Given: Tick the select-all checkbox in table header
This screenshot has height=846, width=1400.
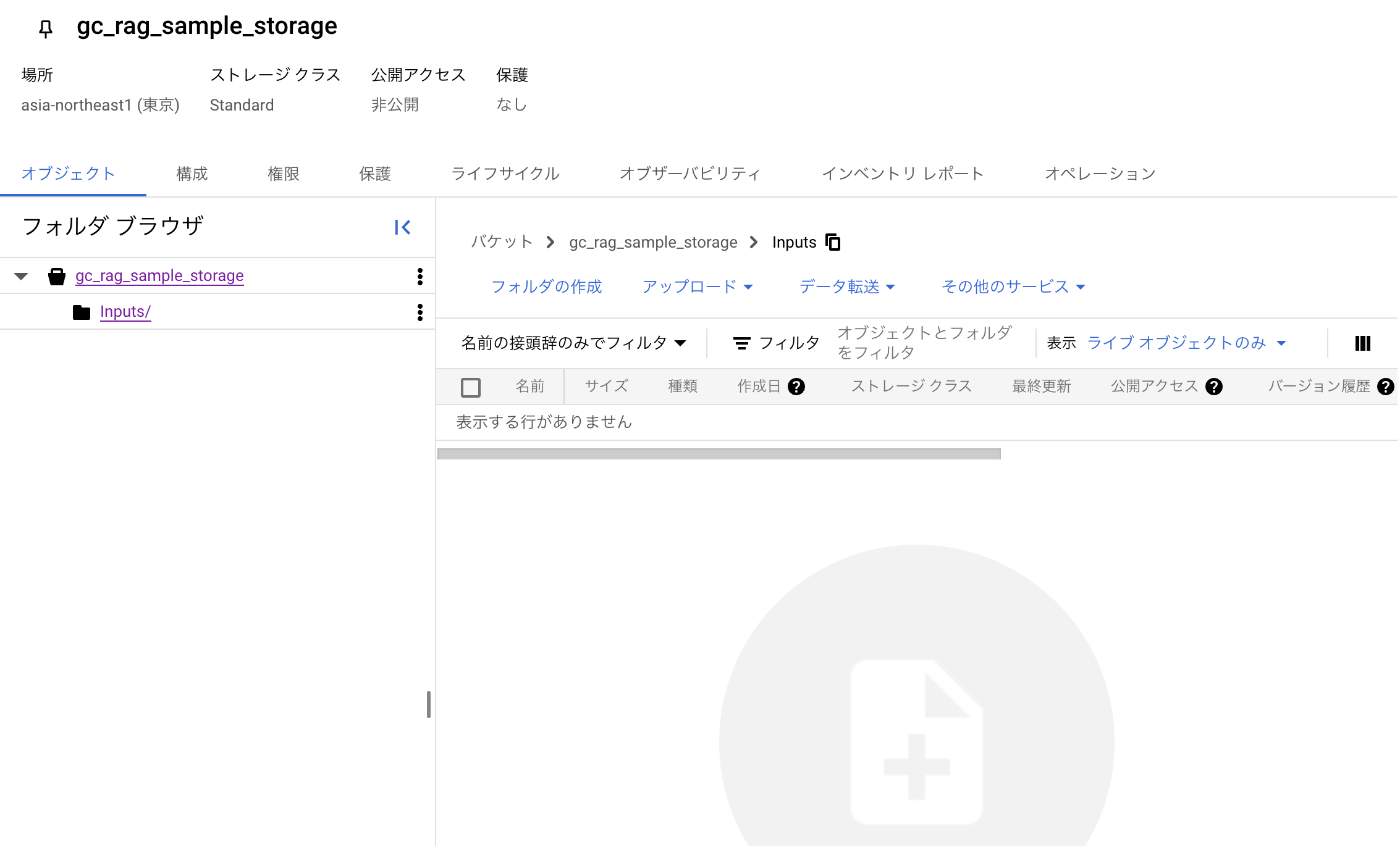Looking at the screenshot, I should 471,388.
